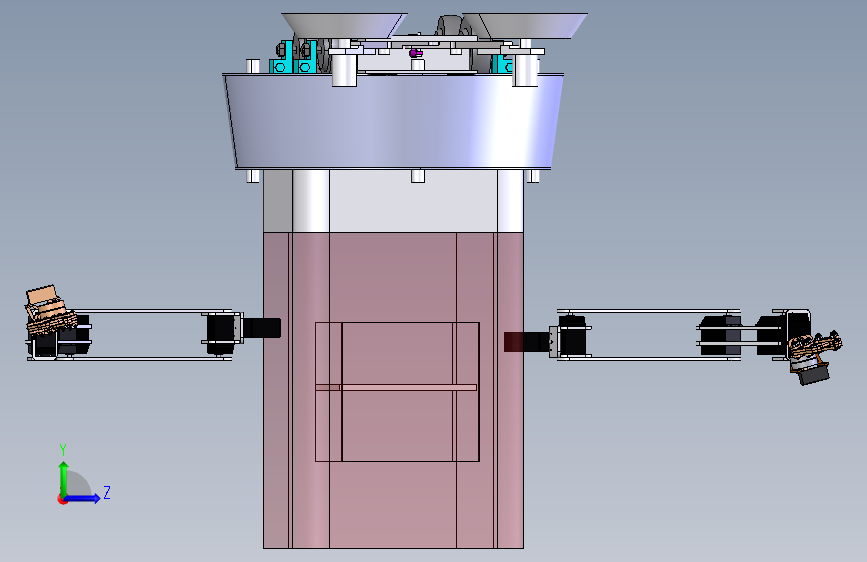
Task: Select the horizontal bar across the inner box
Action: [396, 387]
